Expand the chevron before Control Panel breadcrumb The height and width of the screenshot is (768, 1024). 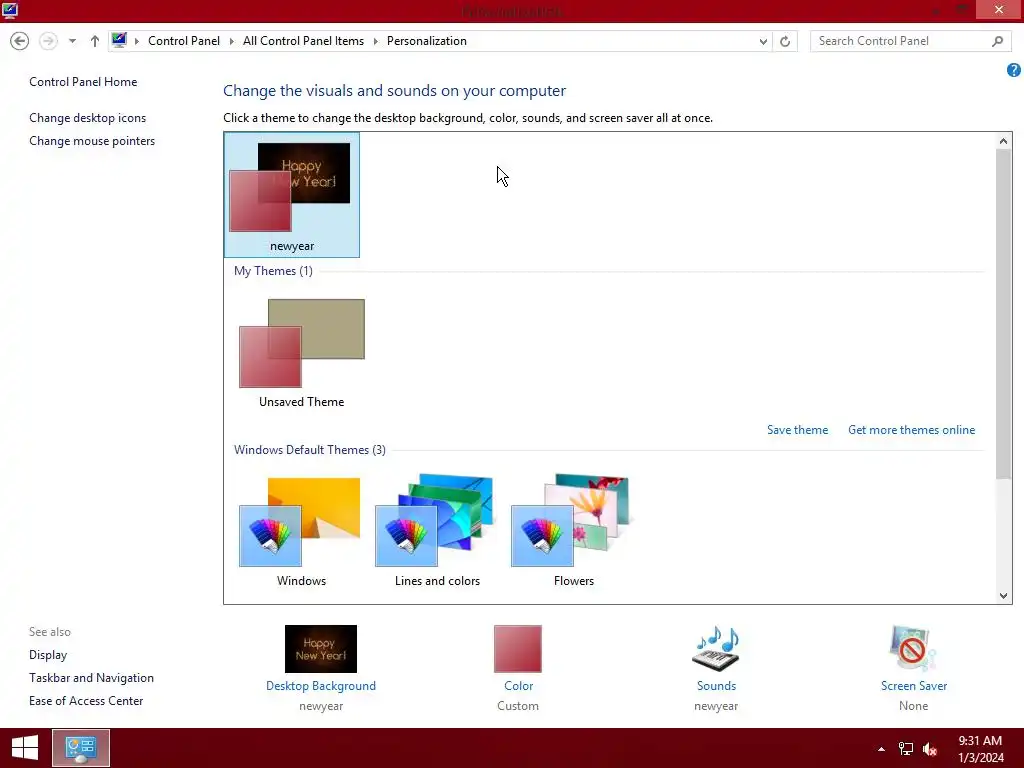coord(137,41)
